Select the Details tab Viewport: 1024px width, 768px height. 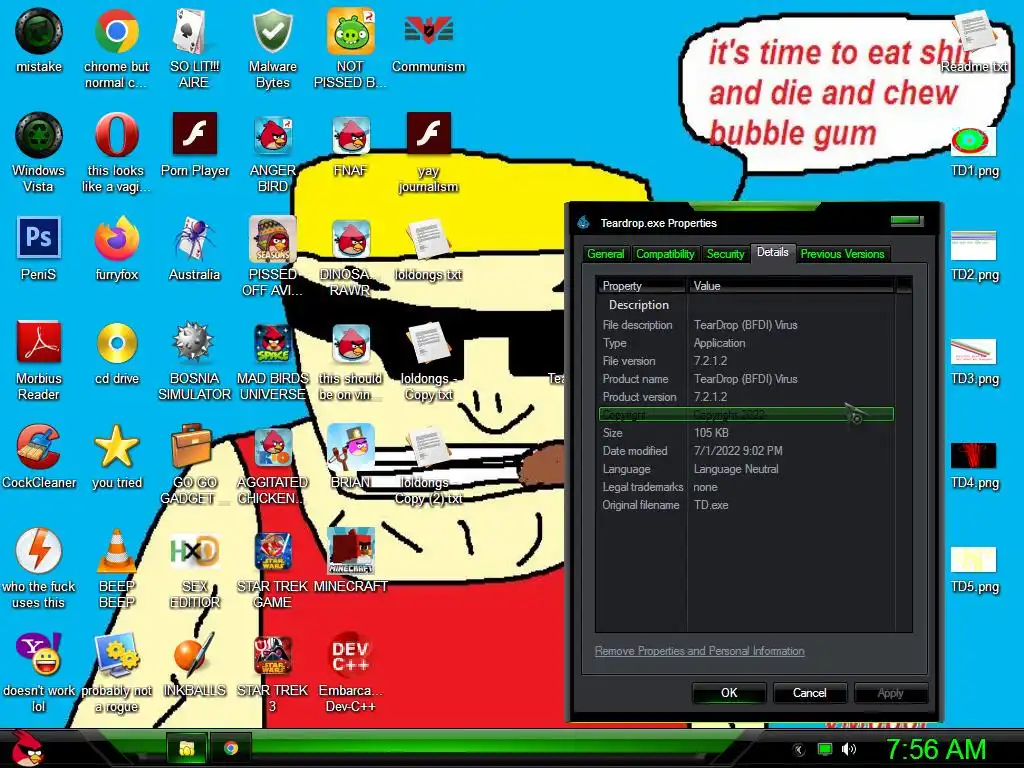coord(773,252)
